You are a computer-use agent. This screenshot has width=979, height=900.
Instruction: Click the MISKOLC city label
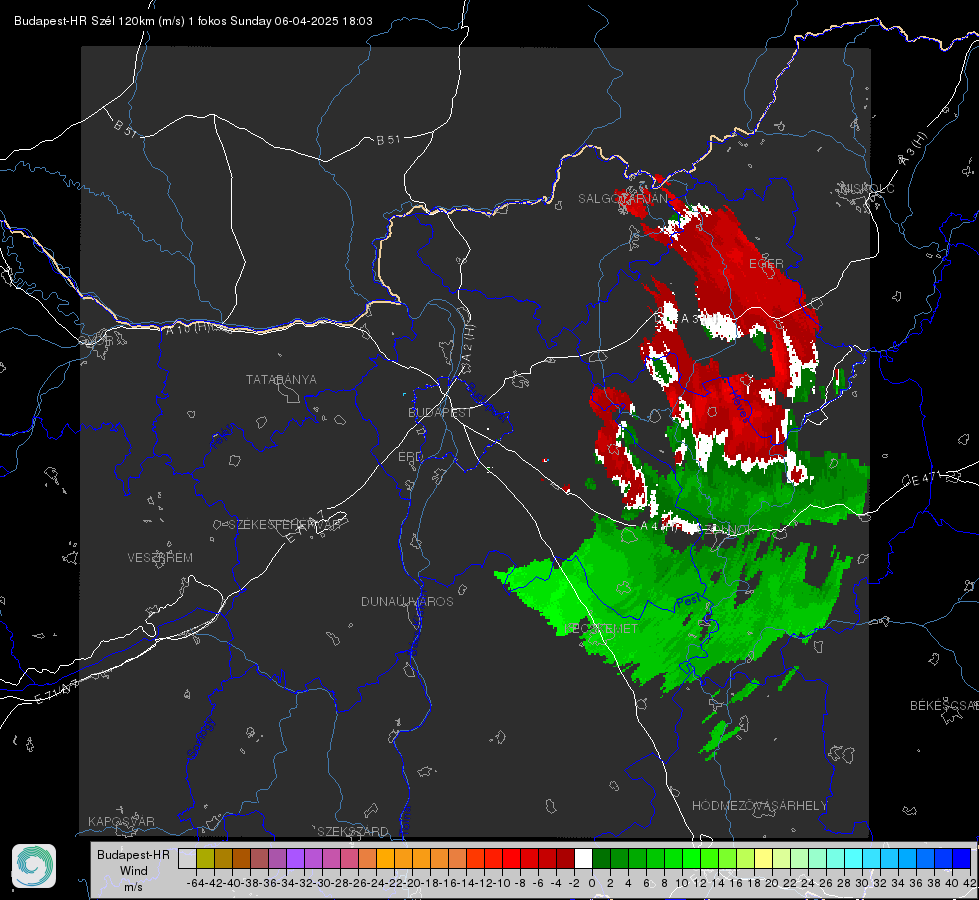867,189
